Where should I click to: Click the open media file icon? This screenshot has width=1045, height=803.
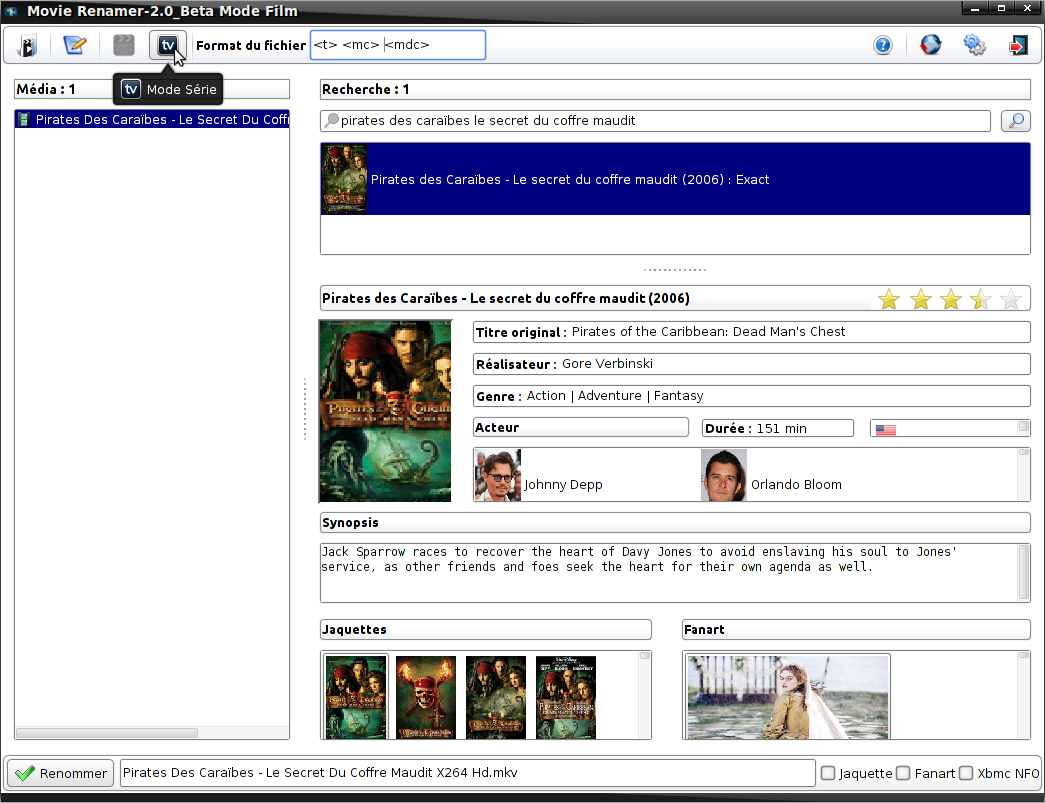coord(27,45)
